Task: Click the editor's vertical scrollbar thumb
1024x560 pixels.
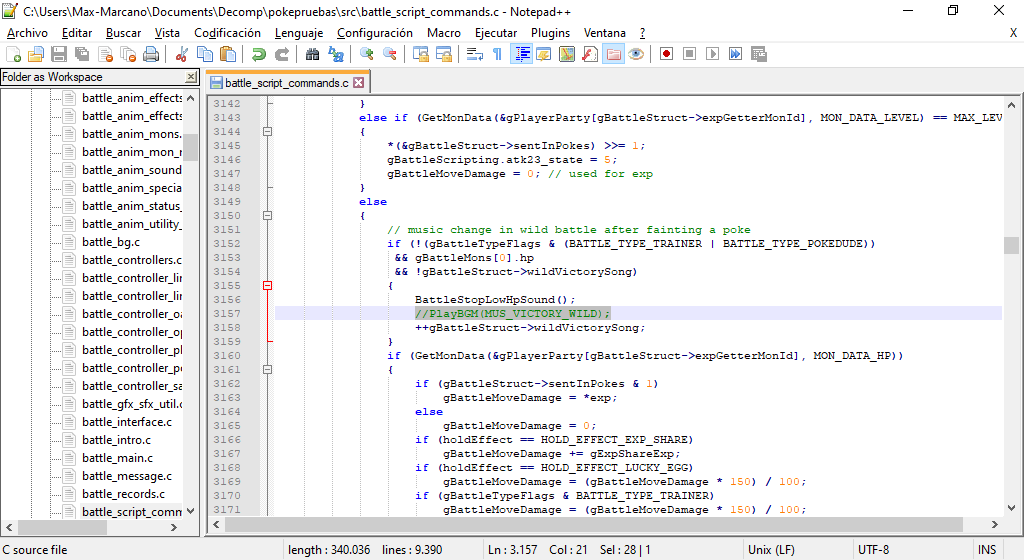Action: 1011,246
